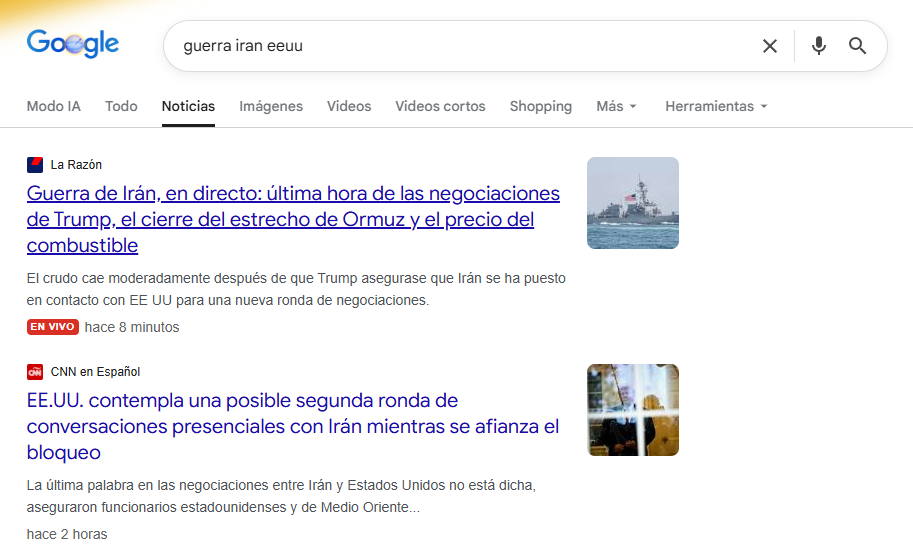Open the Videos tab
This screenshot has width=913, height=551.
coord(349,106)
